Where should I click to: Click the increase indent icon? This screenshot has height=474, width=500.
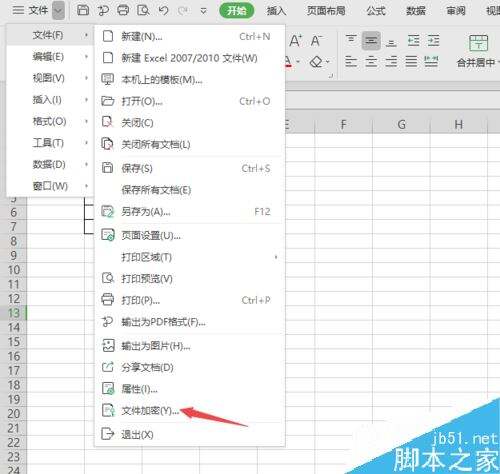point(433,41)
